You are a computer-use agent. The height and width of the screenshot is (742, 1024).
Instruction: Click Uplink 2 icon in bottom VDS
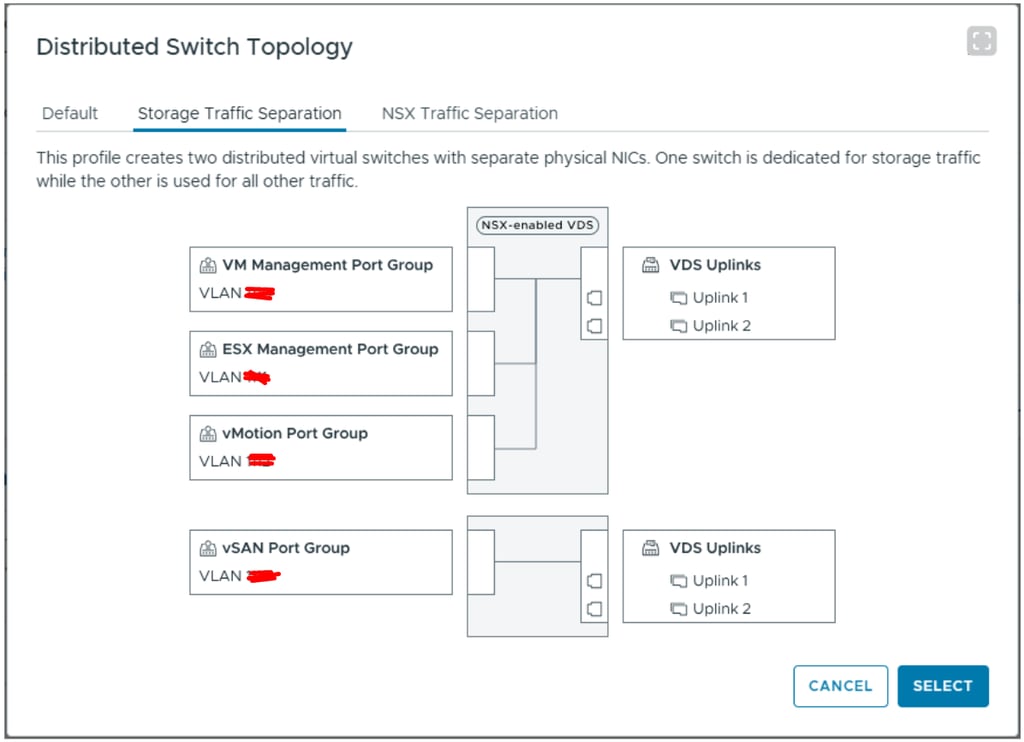point(679,609)
